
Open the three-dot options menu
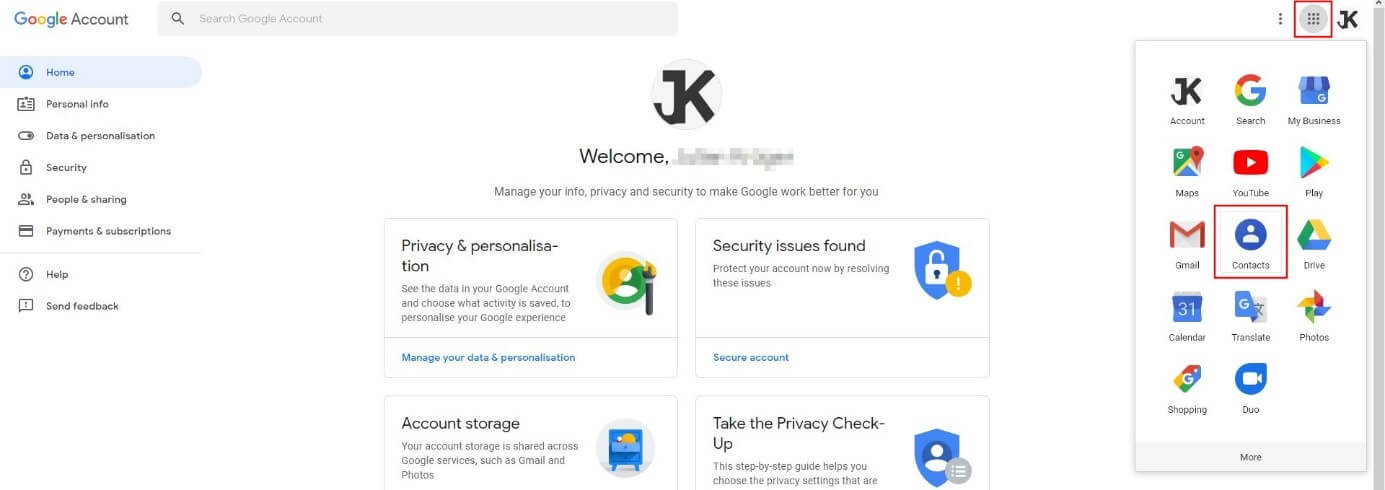tap(1280, 19)
